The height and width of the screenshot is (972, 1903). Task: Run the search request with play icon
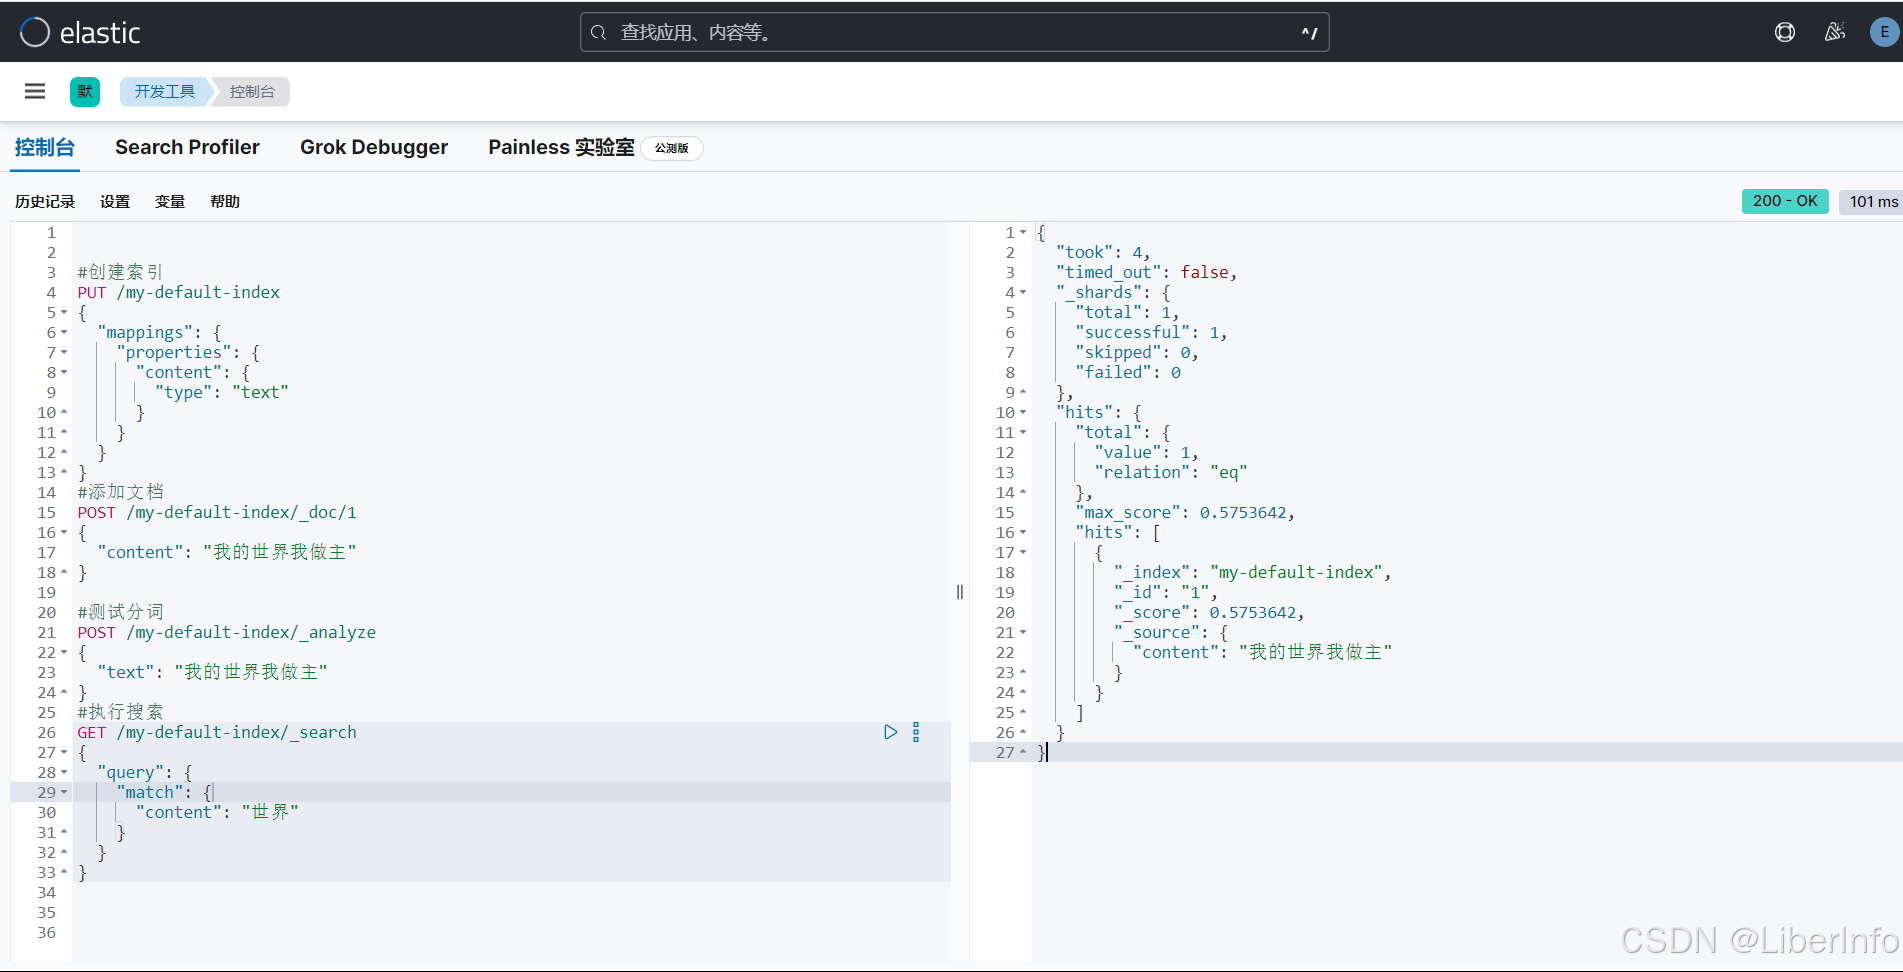coord(890,732)
